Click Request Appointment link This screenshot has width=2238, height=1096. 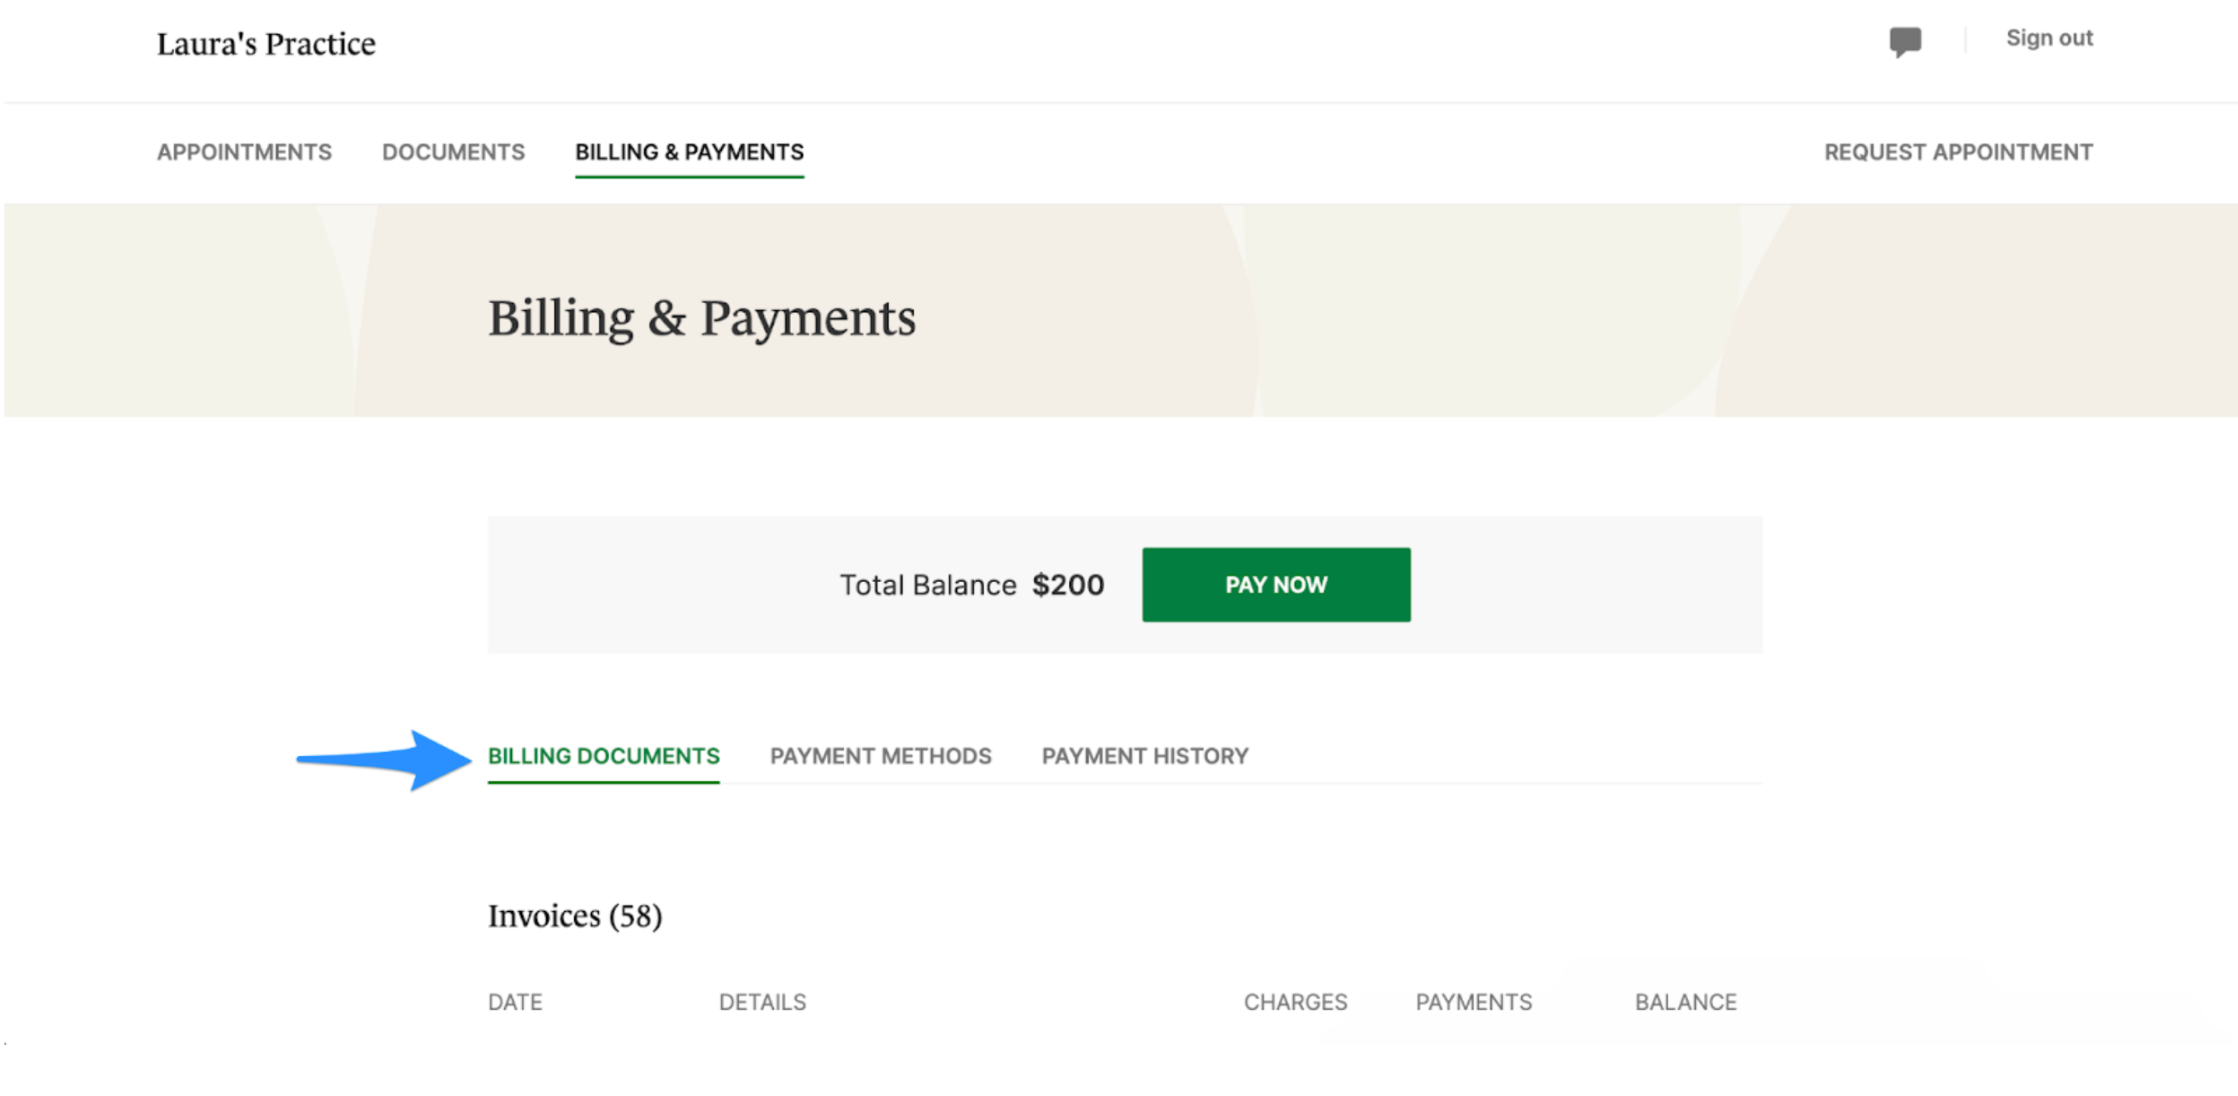(x=1957, y=152)
